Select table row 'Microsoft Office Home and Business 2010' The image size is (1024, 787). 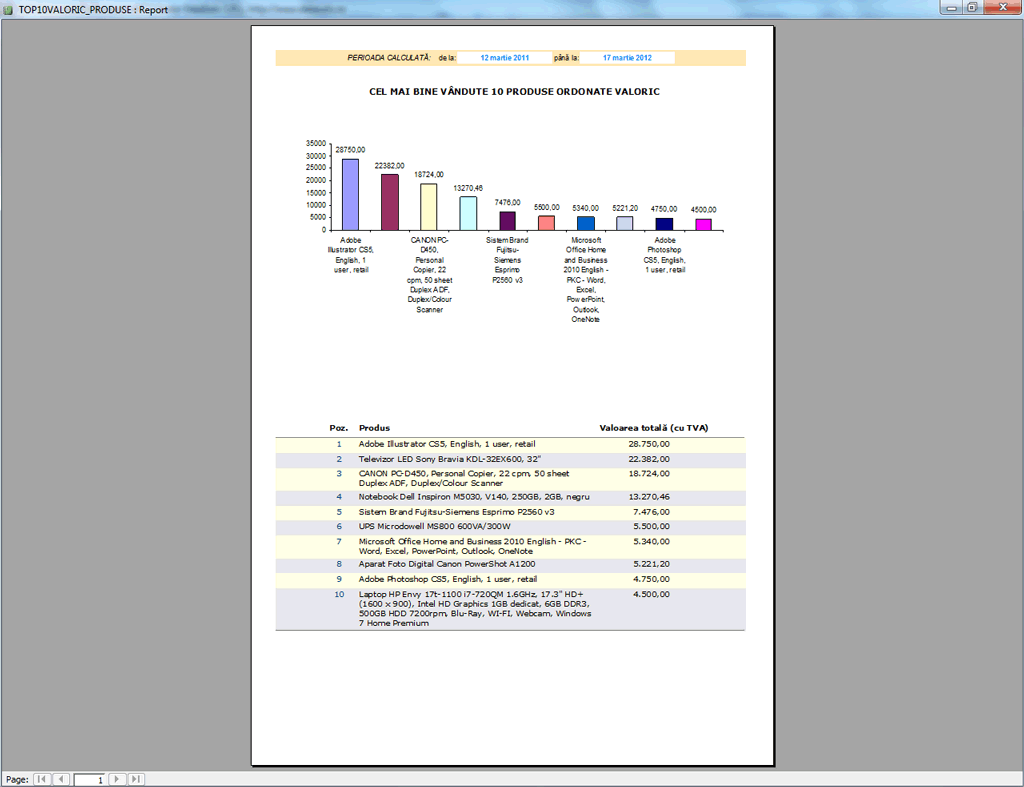pos(510,547)
